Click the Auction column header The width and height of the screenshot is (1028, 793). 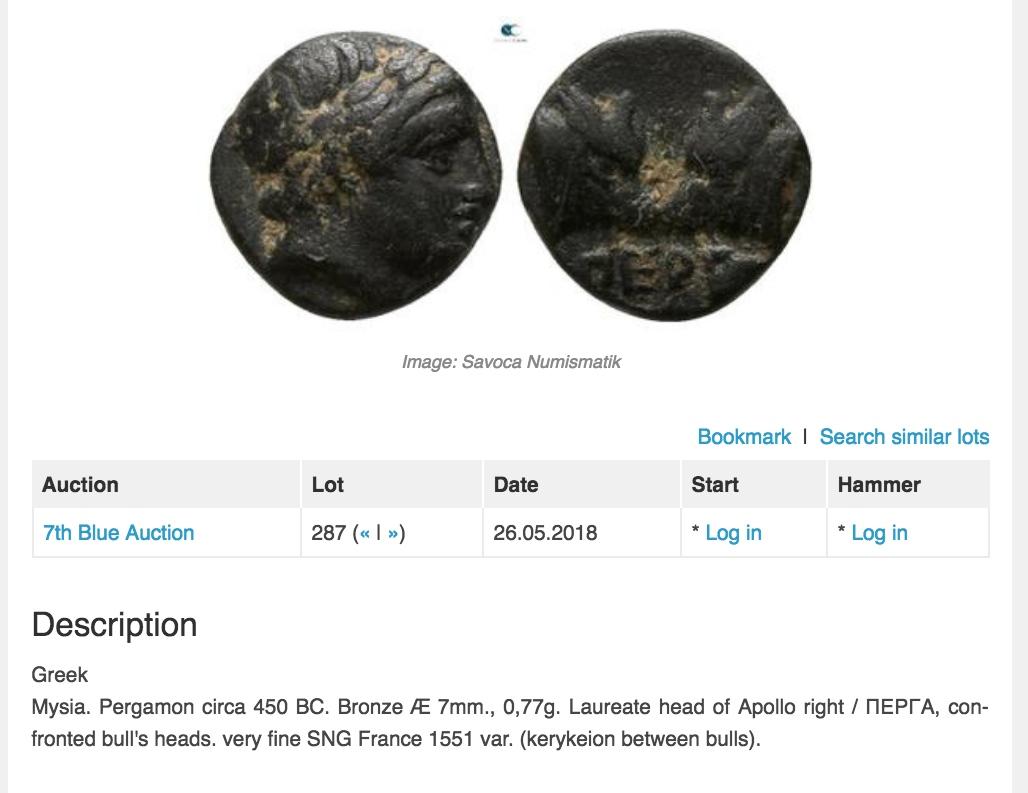coord(80,485)
